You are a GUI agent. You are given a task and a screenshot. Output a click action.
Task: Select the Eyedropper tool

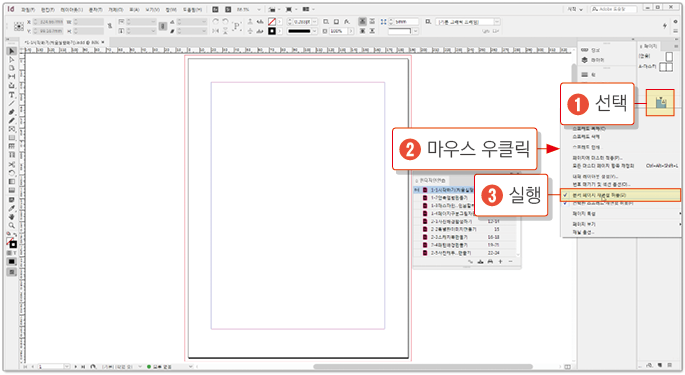pyautogui.click(x=12, y=208)
